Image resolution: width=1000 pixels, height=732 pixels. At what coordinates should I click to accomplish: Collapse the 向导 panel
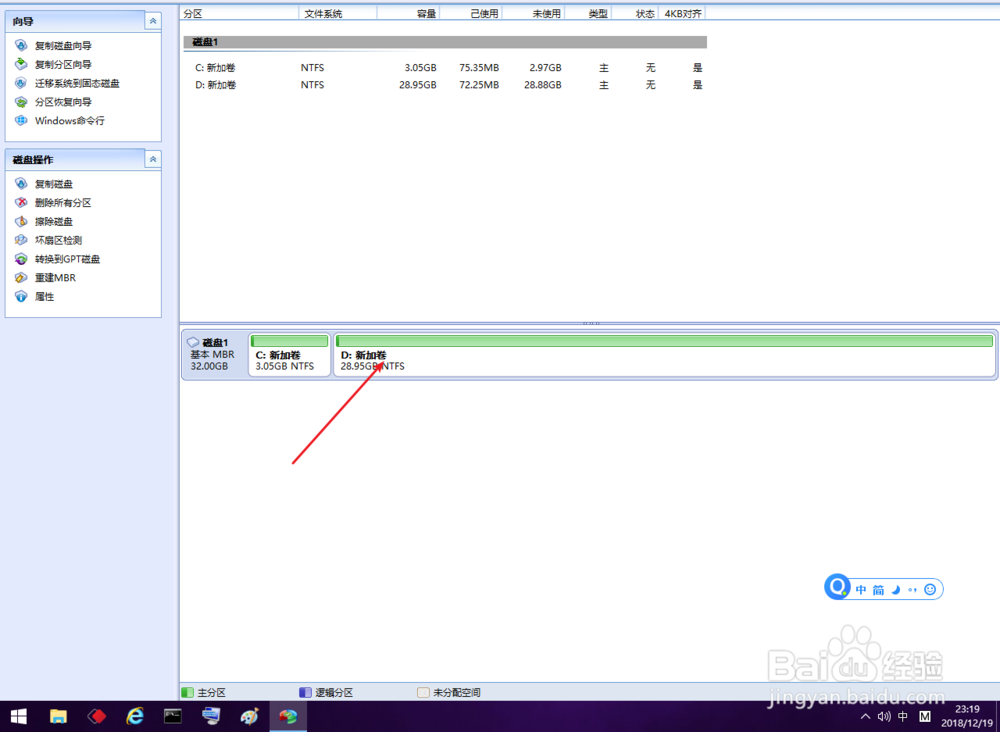click(x=153, y=21)
